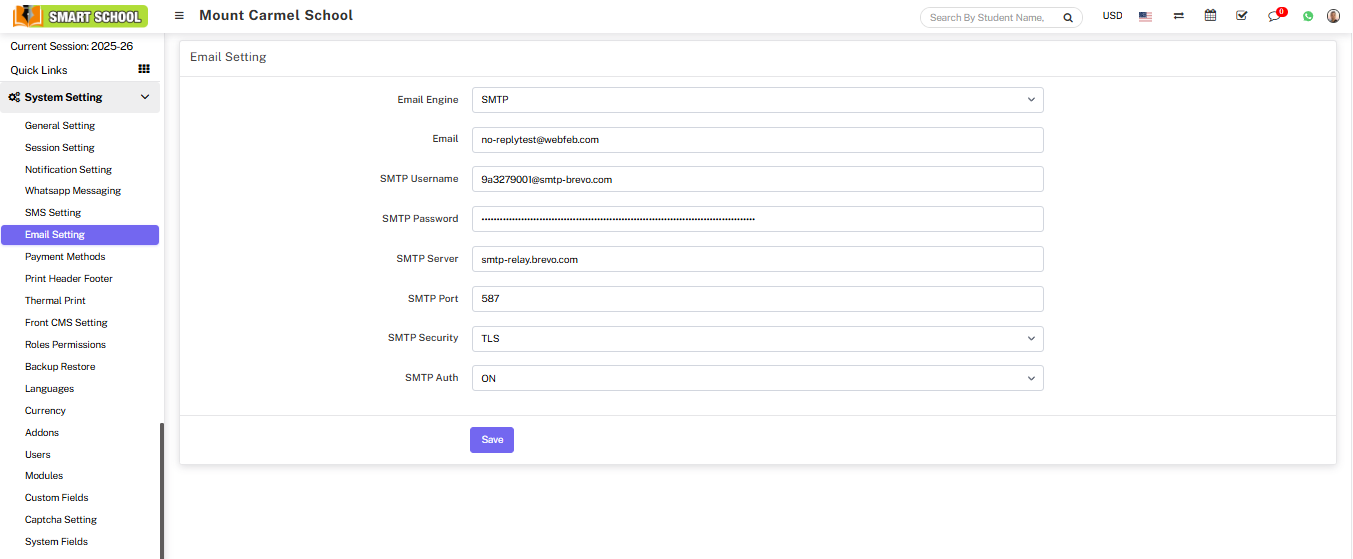Click the sidebar vertical scrollbar
The width and height of the screenshot is (1353, 559).
[162, 490]
